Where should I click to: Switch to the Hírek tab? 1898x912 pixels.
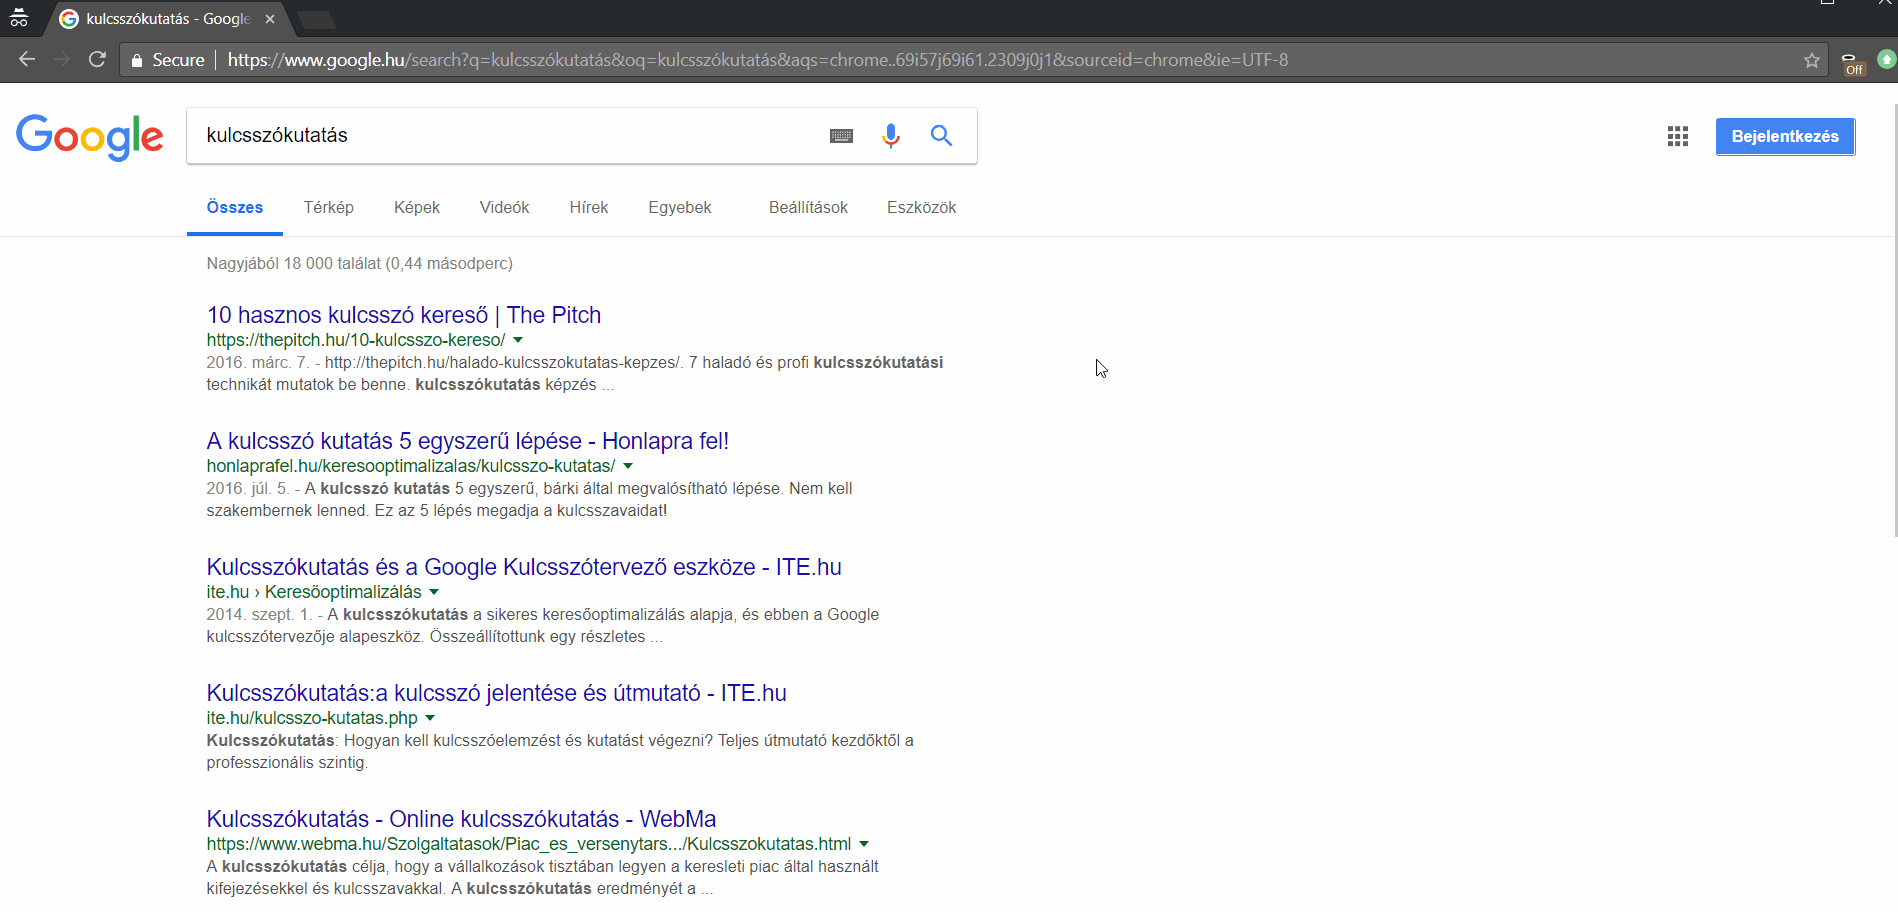(x=589, y=207)
